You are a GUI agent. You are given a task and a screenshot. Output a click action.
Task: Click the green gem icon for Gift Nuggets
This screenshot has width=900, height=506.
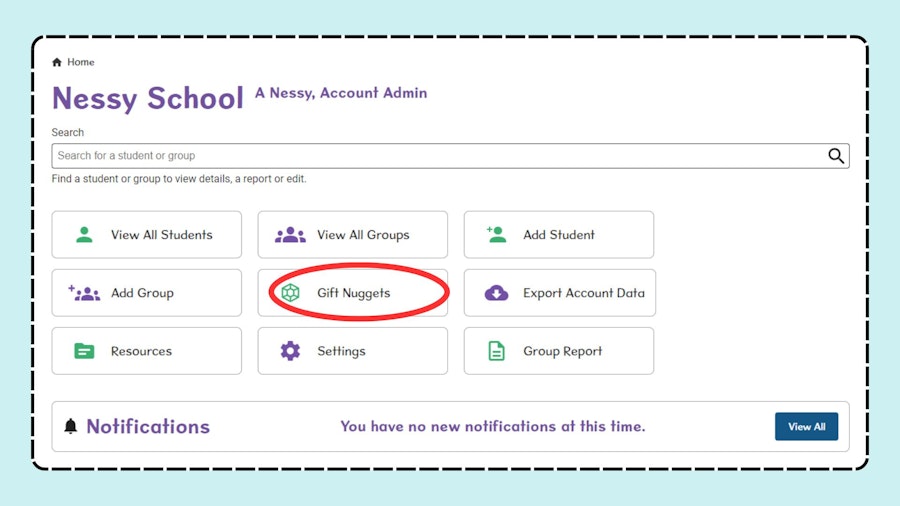[x=290, y=293]
